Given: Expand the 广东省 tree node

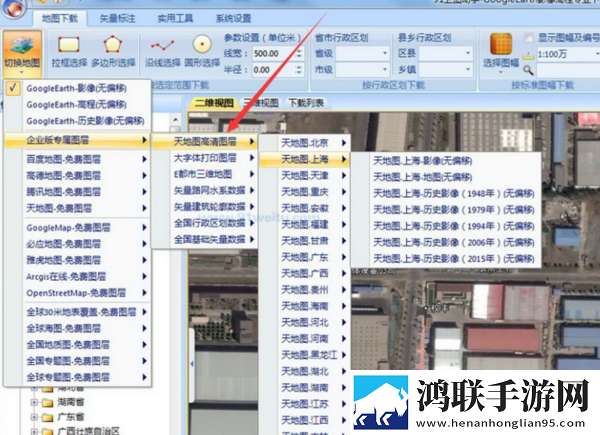Looking at the screenshot, I should 34,417.
